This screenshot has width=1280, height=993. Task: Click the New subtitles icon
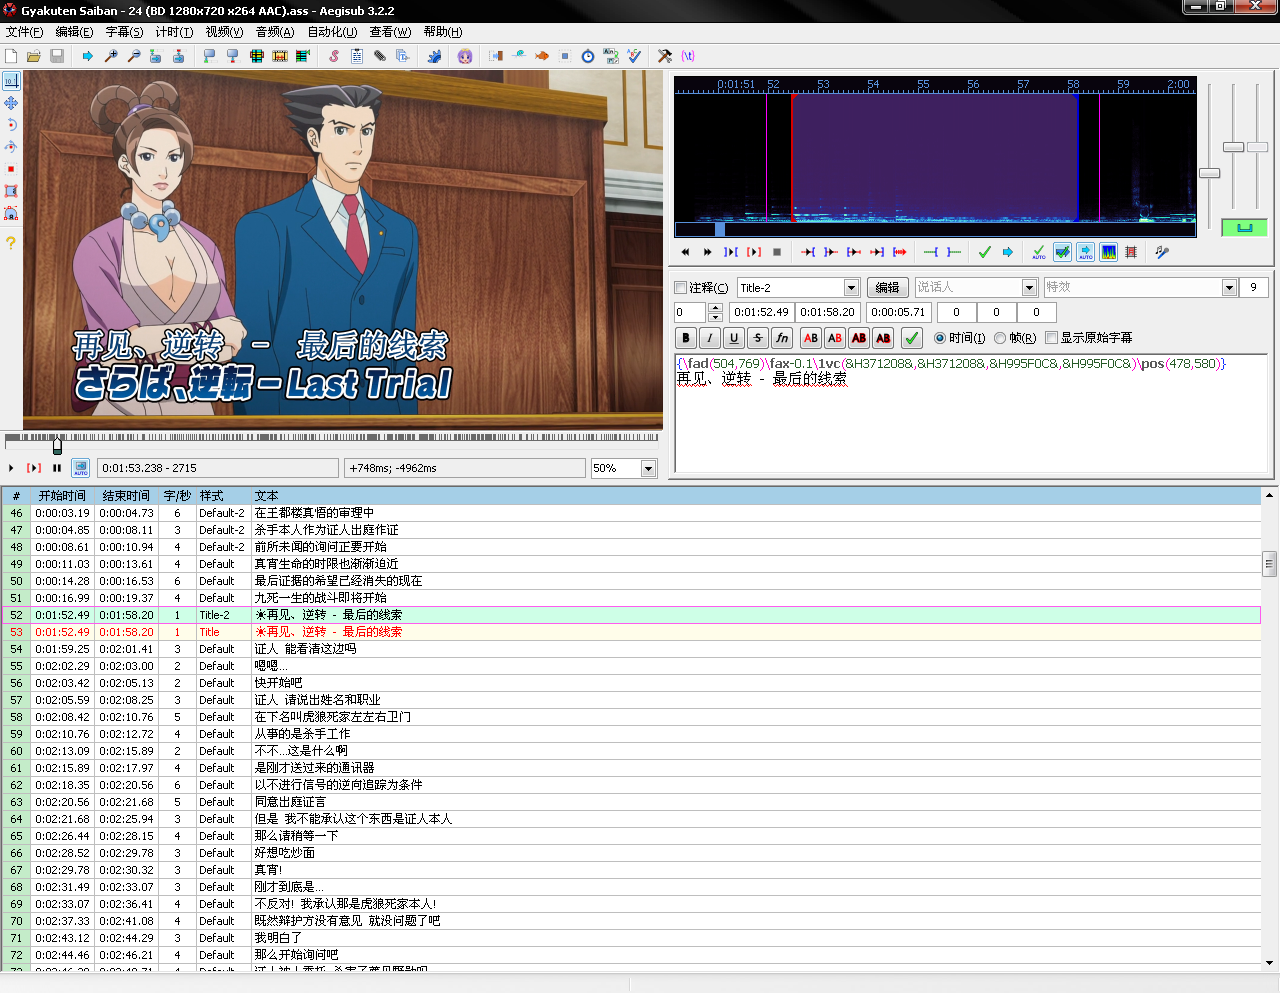(11, 56)
